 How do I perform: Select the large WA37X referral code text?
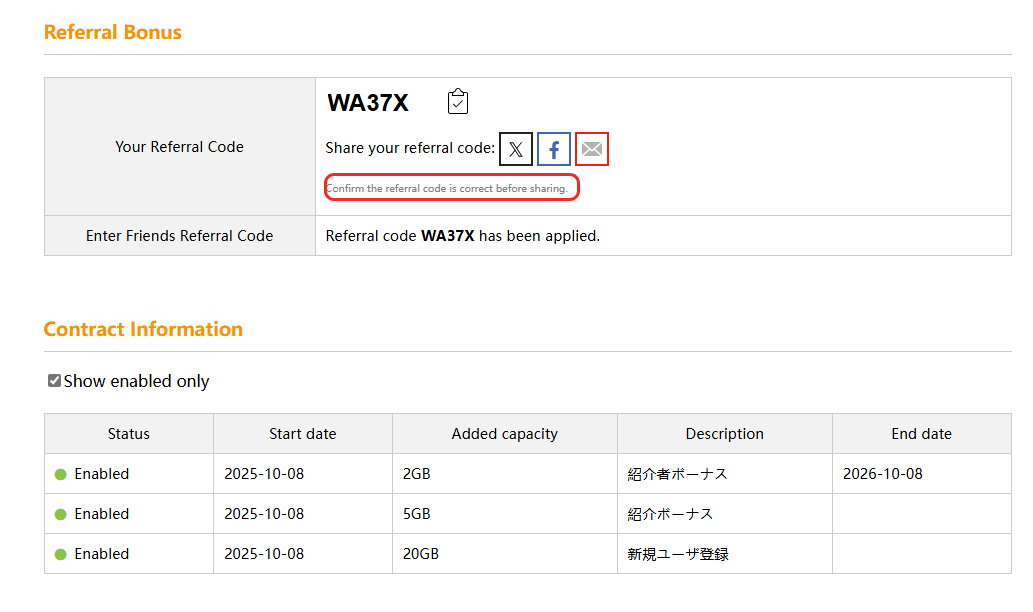click(368, 102)
